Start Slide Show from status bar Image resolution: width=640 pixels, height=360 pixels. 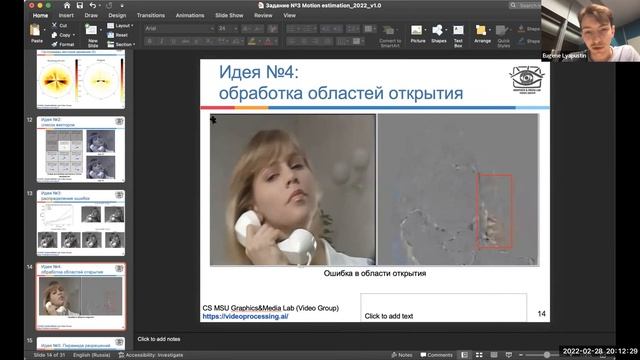coord(509,355)
